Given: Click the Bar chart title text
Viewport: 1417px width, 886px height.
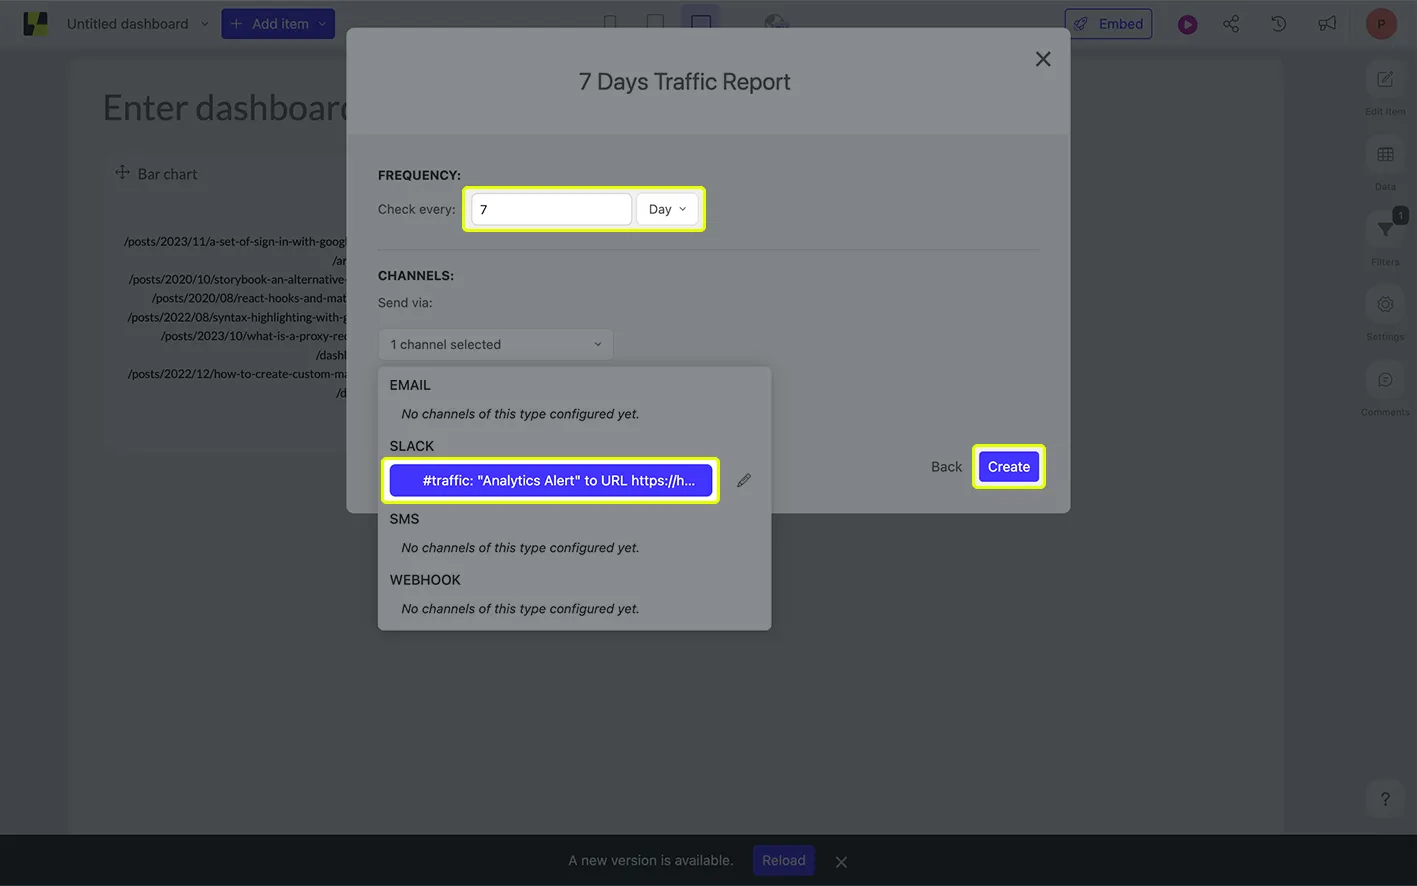Looking at the screenshot, I should click(167, 174).
